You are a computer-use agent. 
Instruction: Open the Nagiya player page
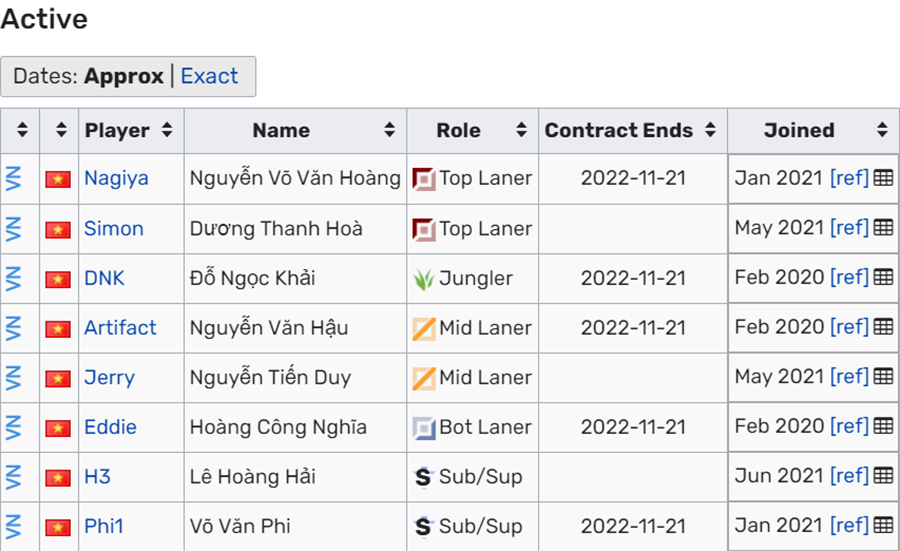point(117,179)
